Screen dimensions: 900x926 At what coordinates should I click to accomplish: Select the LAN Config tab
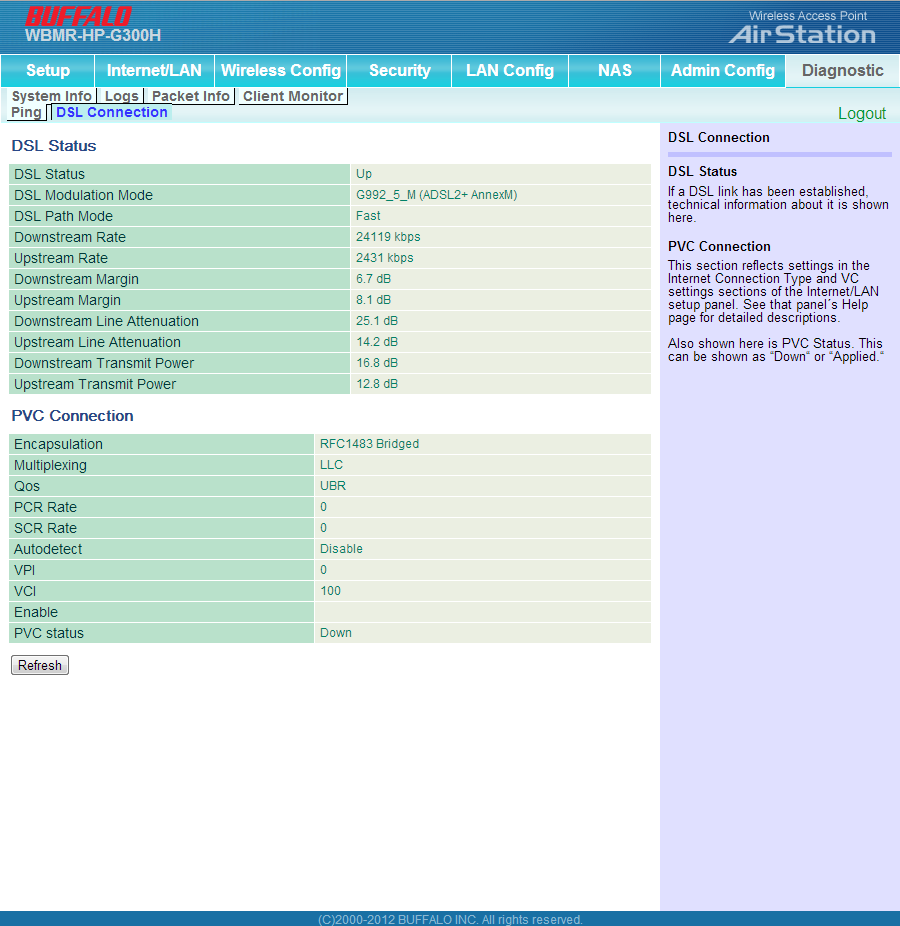pos(509,71)
